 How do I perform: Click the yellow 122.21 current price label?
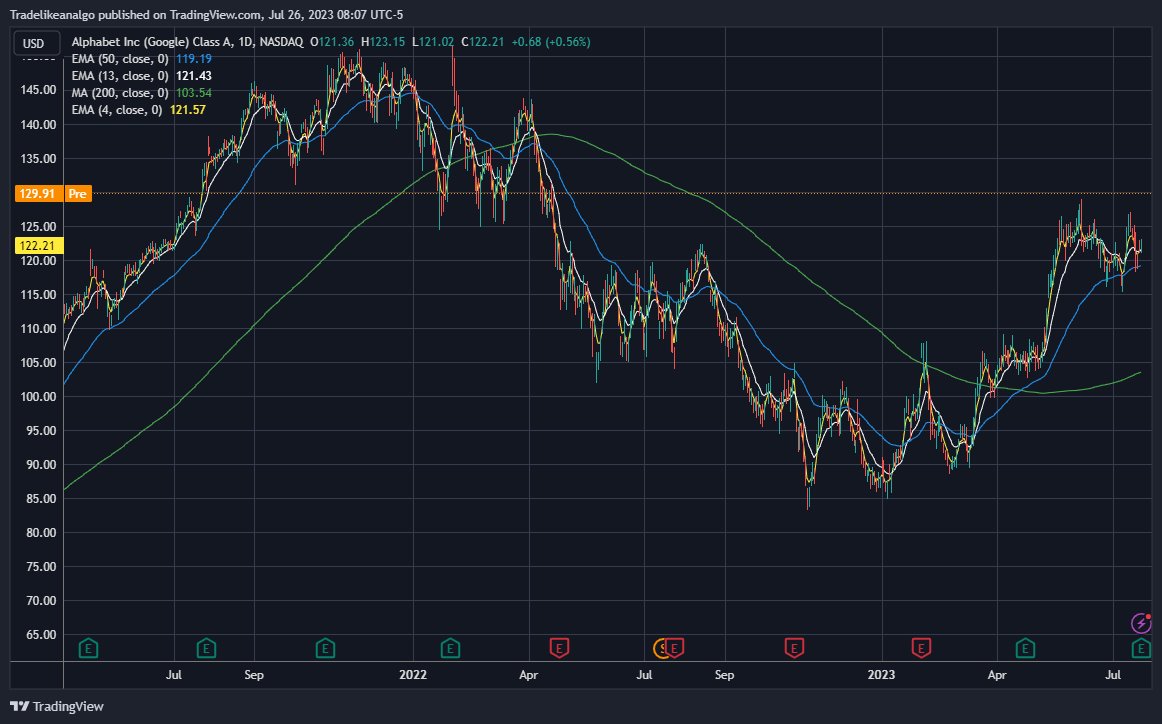pos(37,245)
